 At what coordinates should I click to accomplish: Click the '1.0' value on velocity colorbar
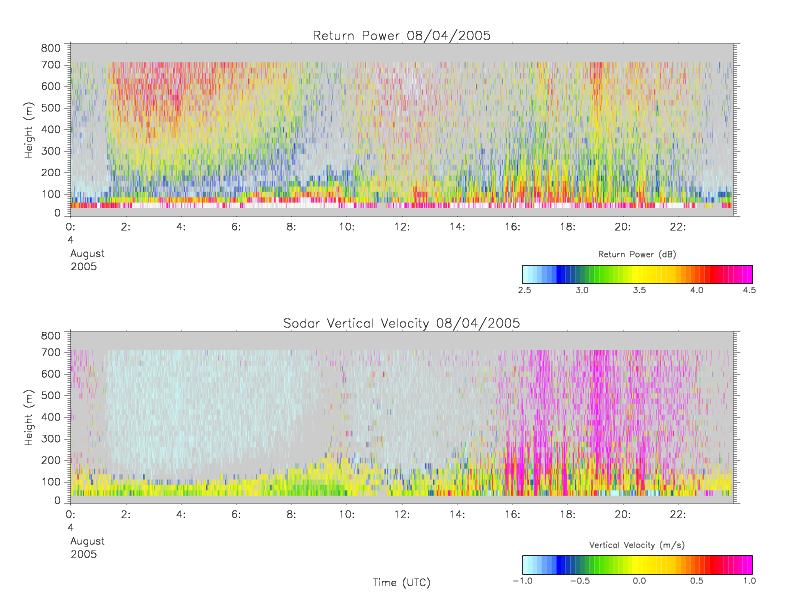(x=749, y=581)
